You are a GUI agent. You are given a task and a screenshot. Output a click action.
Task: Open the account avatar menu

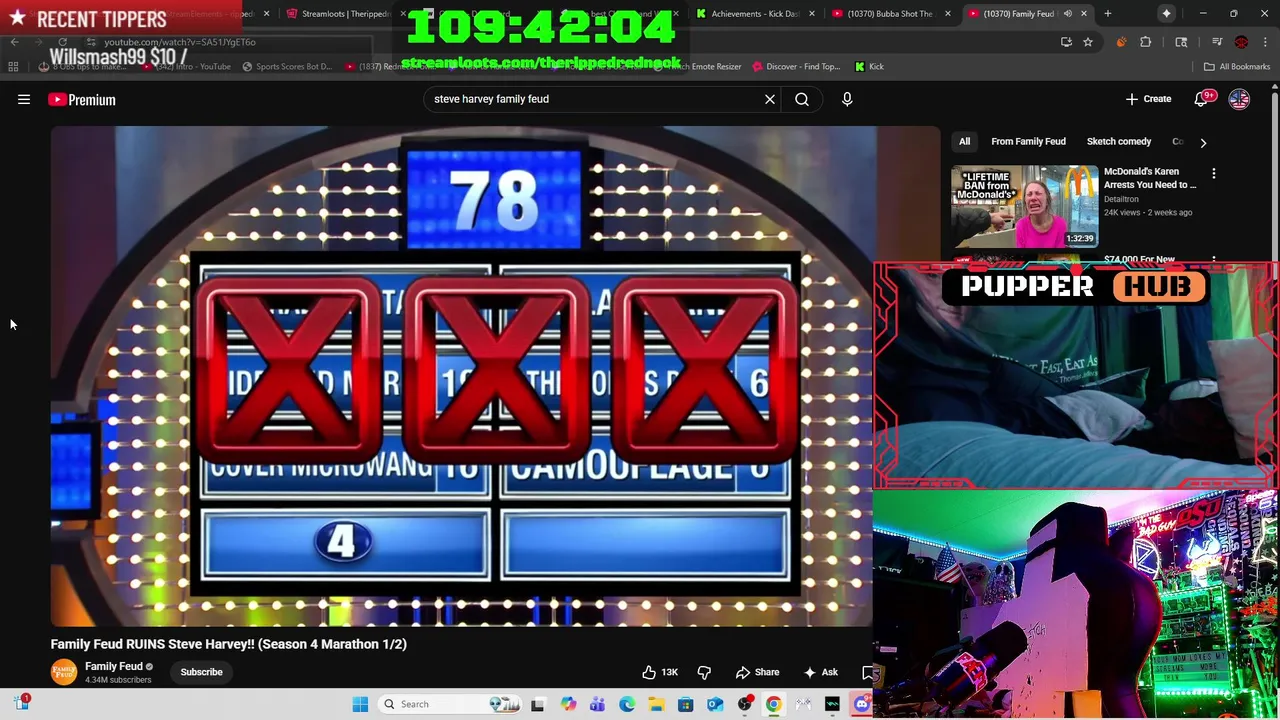(x=1239, y=99)
